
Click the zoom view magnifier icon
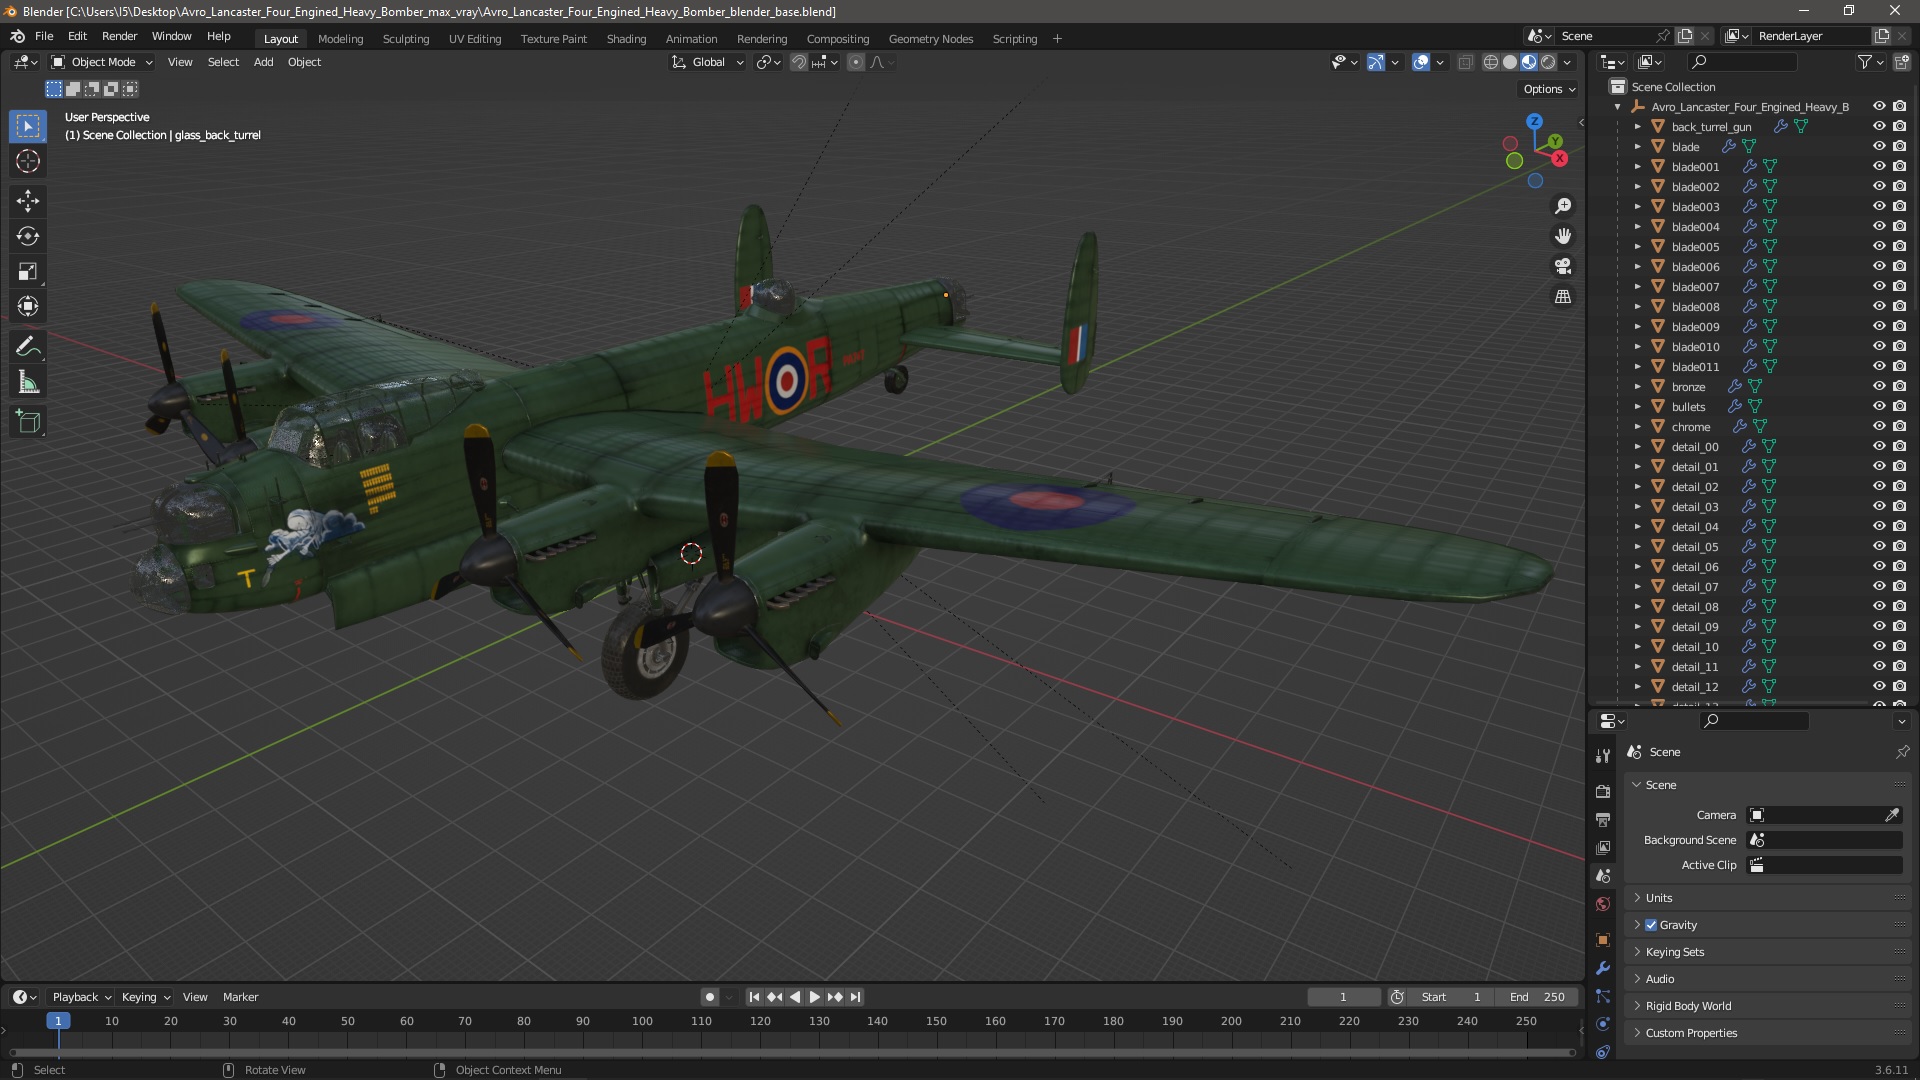(x=1563, y=206)
